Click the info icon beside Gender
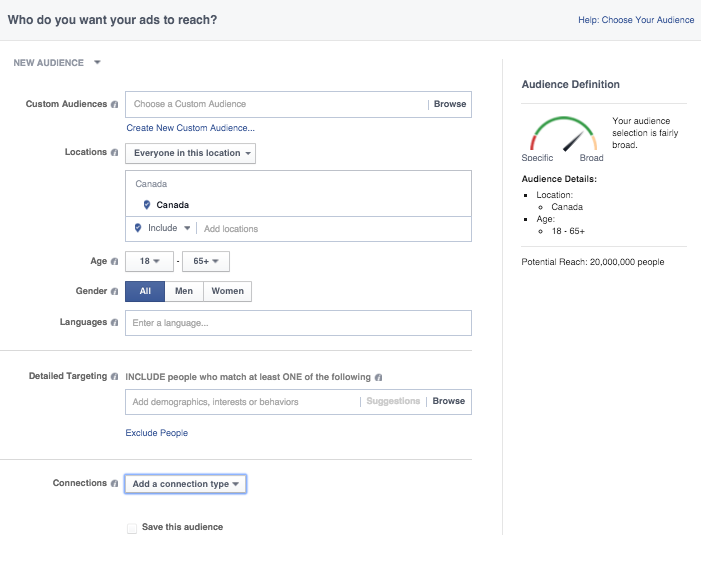Image resolution: width=701 pixels, height=563 pixels. click(x=115, y=292)
